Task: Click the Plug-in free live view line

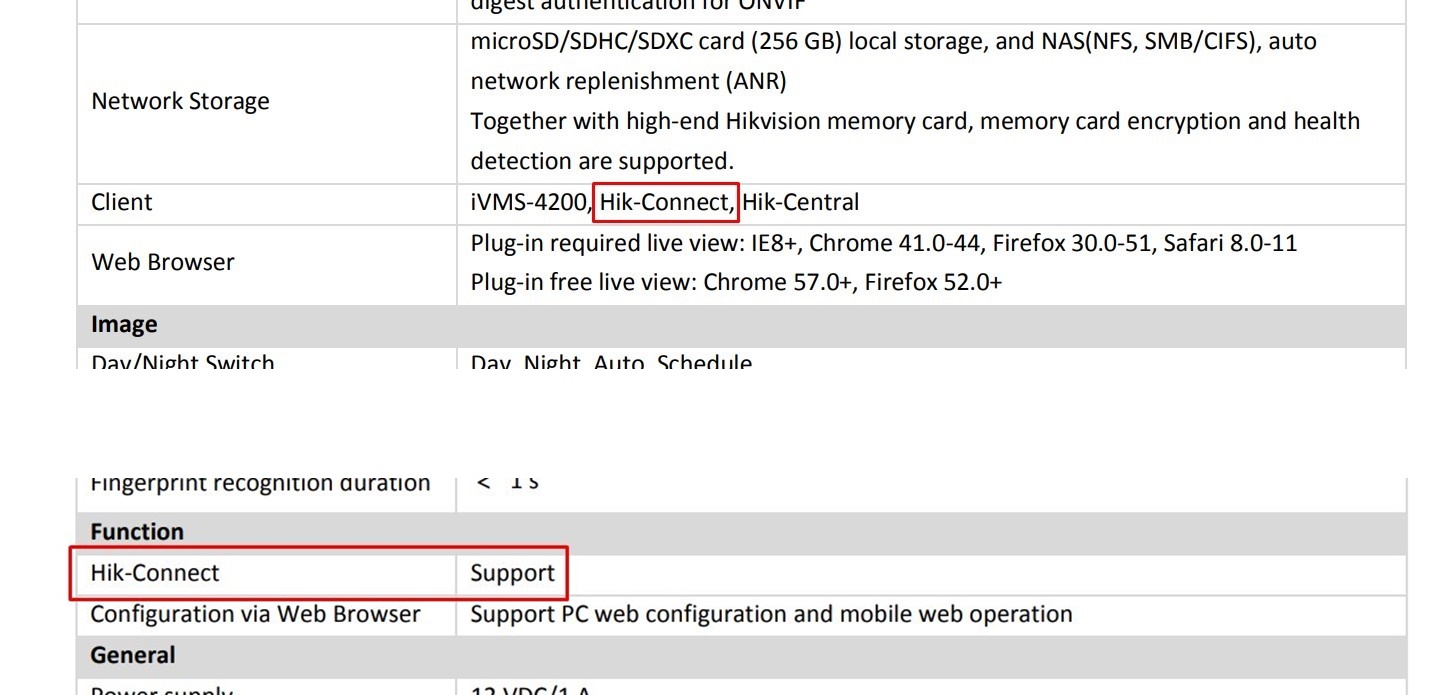Action: [x=735, y=282]
